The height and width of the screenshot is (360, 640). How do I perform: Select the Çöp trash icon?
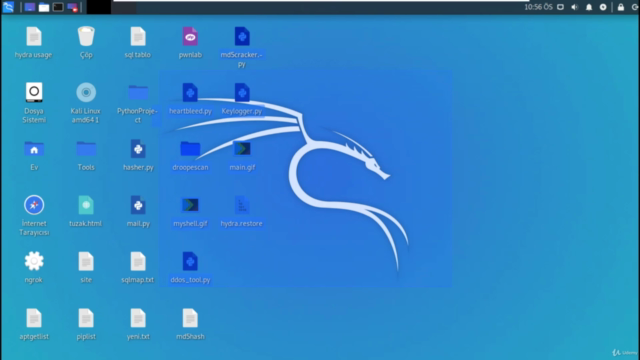[x=86, y=43]
